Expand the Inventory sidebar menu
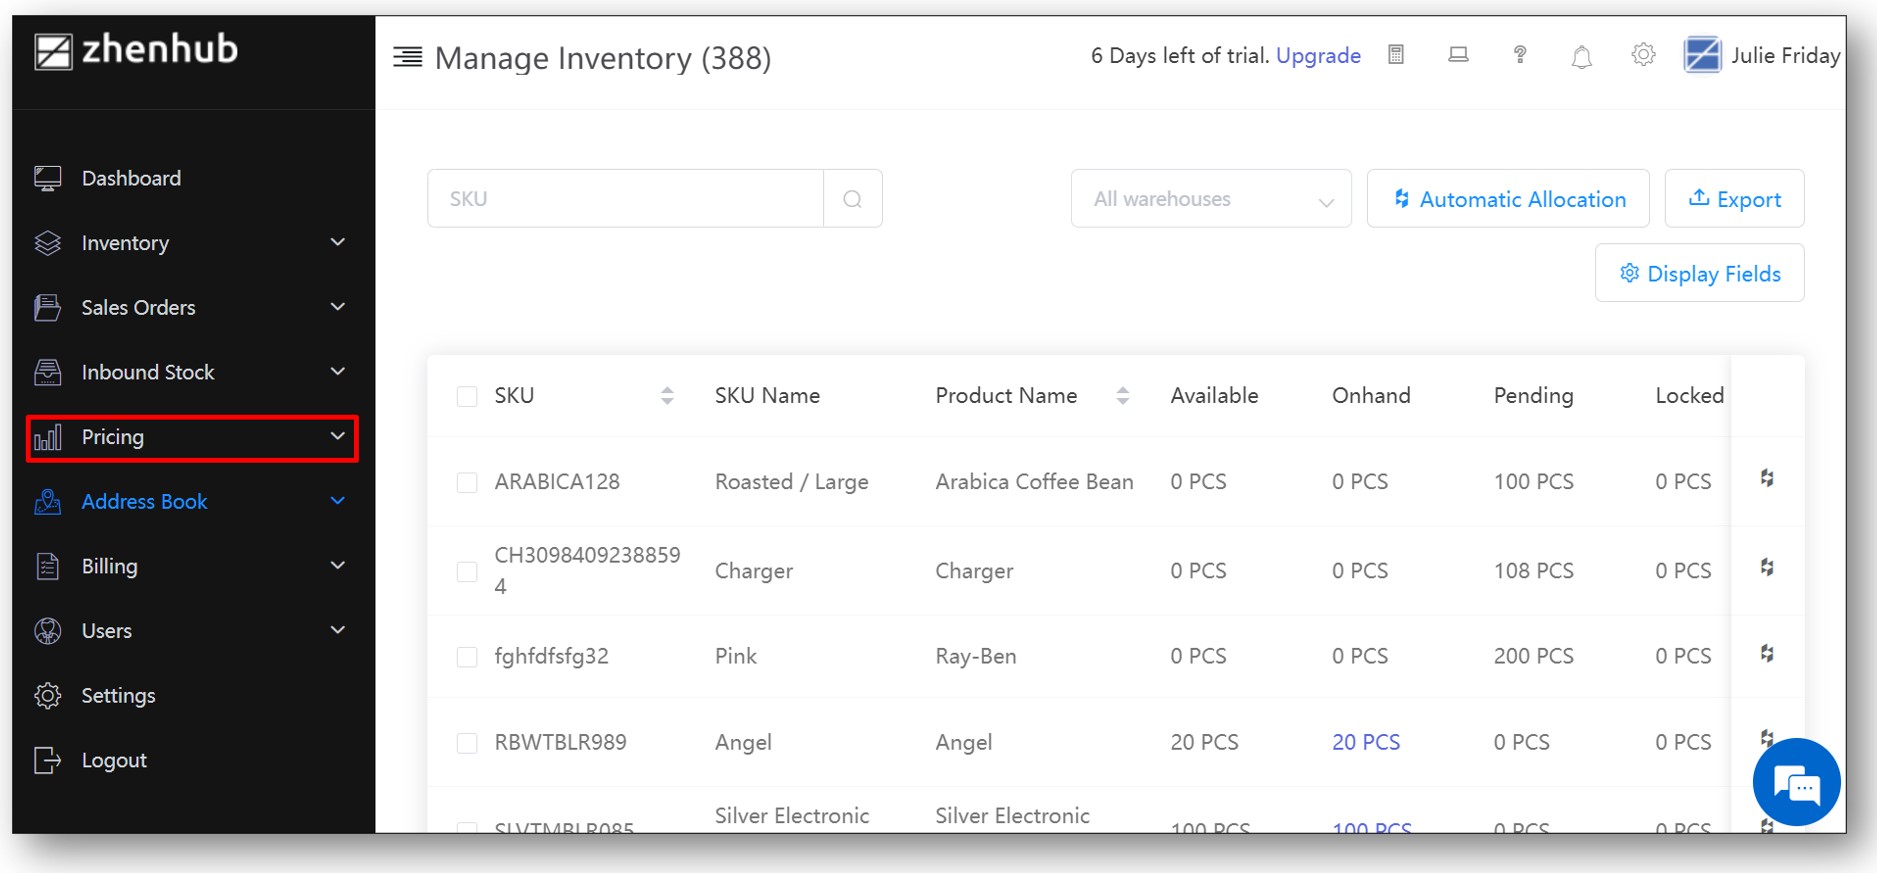Viewport: 1877px width, 873px height. 190,243
